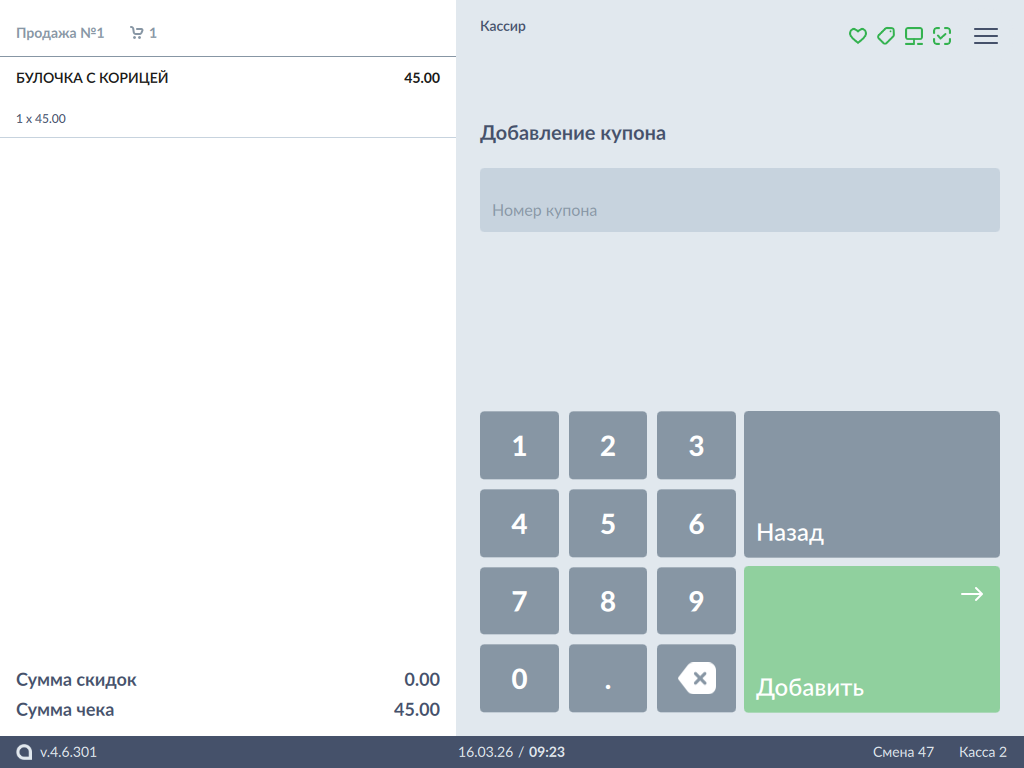Tap digit 9 on keypad
The image size is (1024, 768).
tap(696, 600)
